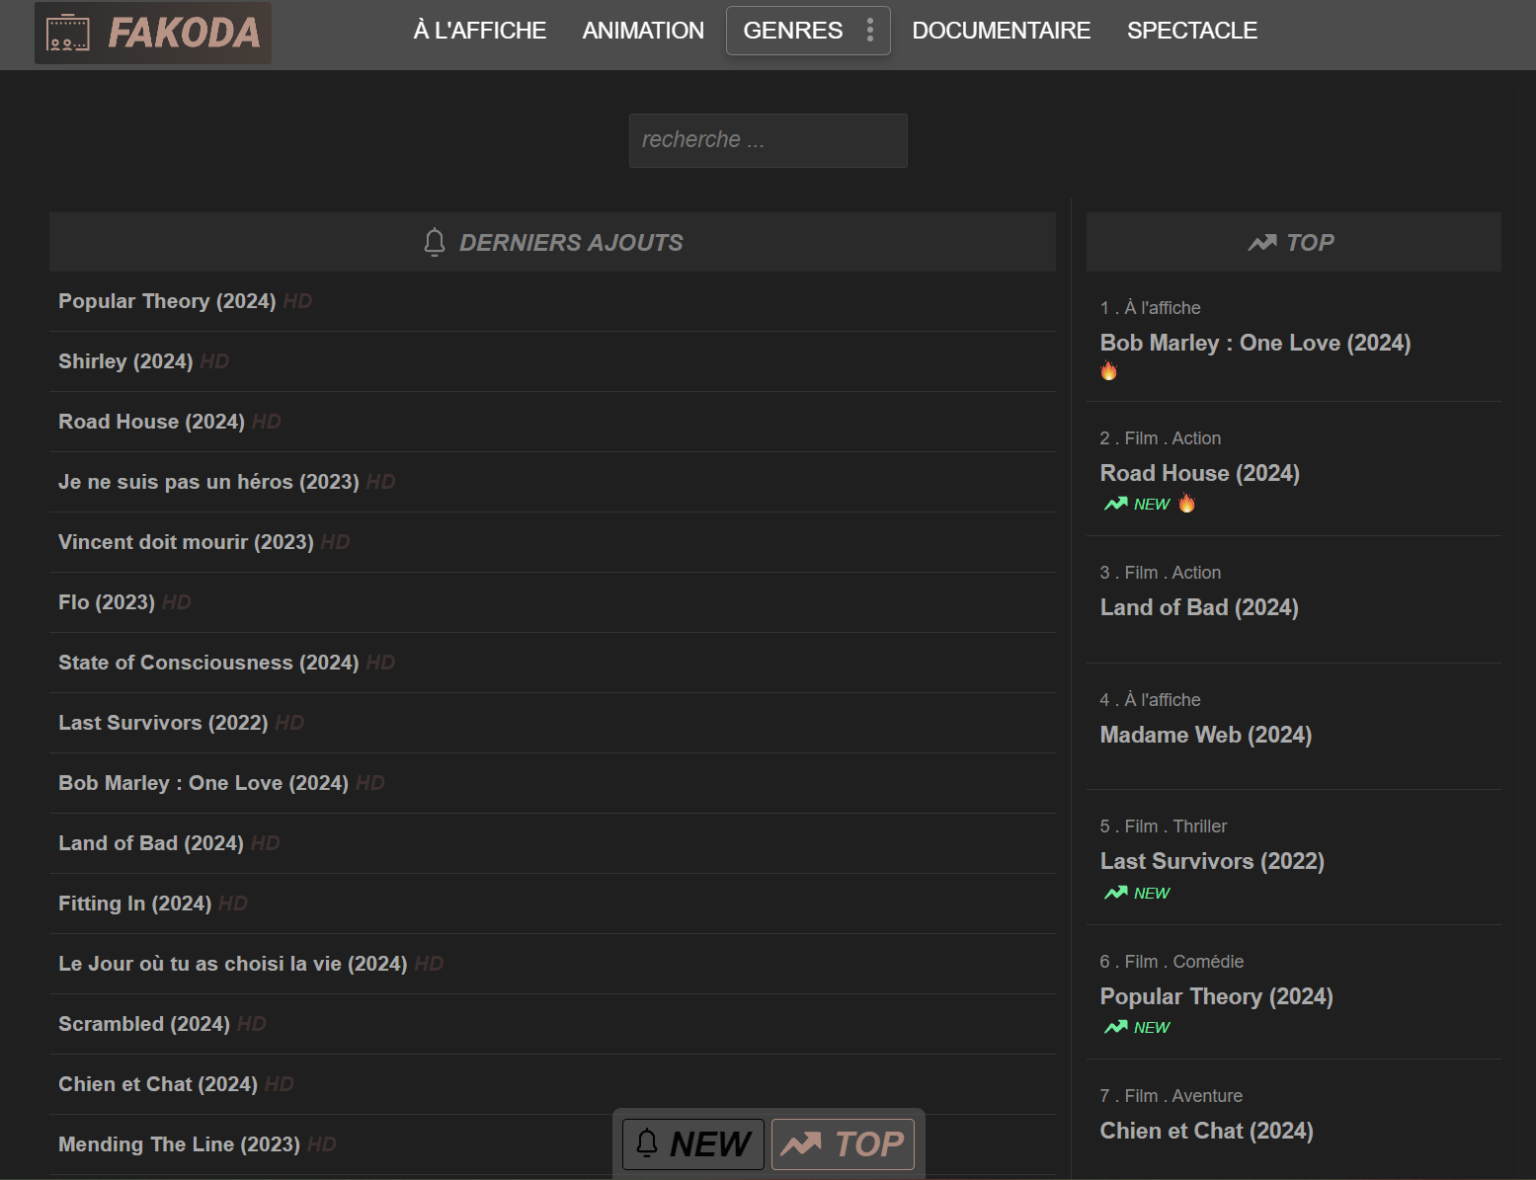Open the ANIMATION menu item
This screenshot has width=1536, height=1180.
tap(643, 30)
